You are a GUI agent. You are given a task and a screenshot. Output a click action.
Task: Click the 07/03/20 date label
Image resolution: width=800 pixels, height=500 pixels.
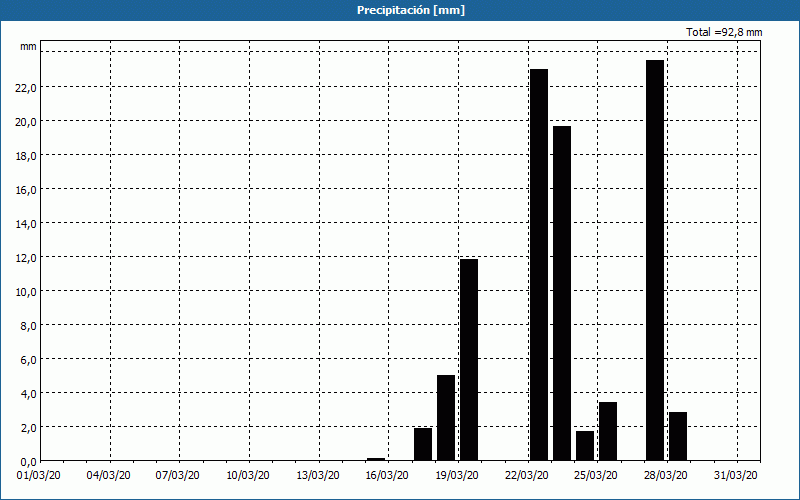click(178, 476)
